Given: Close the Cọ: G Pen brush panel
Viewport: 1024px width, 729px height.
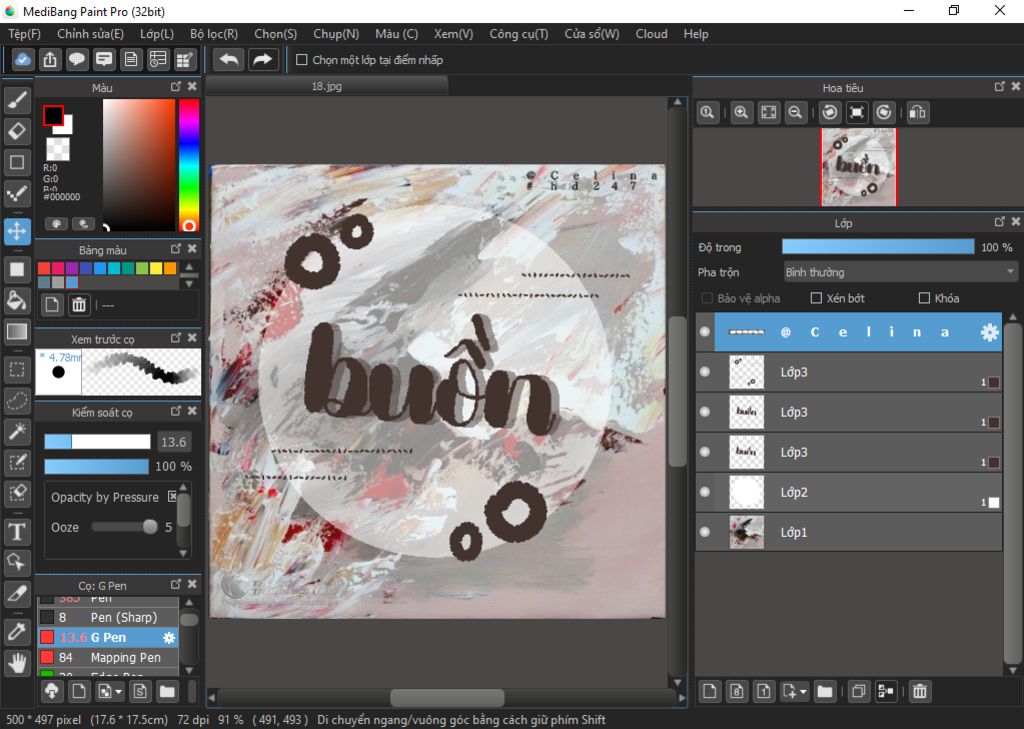Looking at the screenshot, I should click(x=192, y=584).
